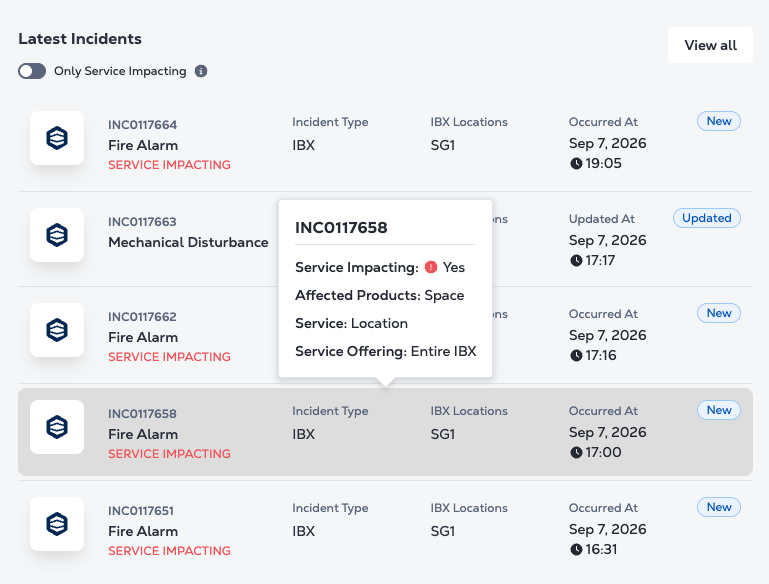
Task: Click the Updated badge on INC0117663
Action: coord(707,218)
